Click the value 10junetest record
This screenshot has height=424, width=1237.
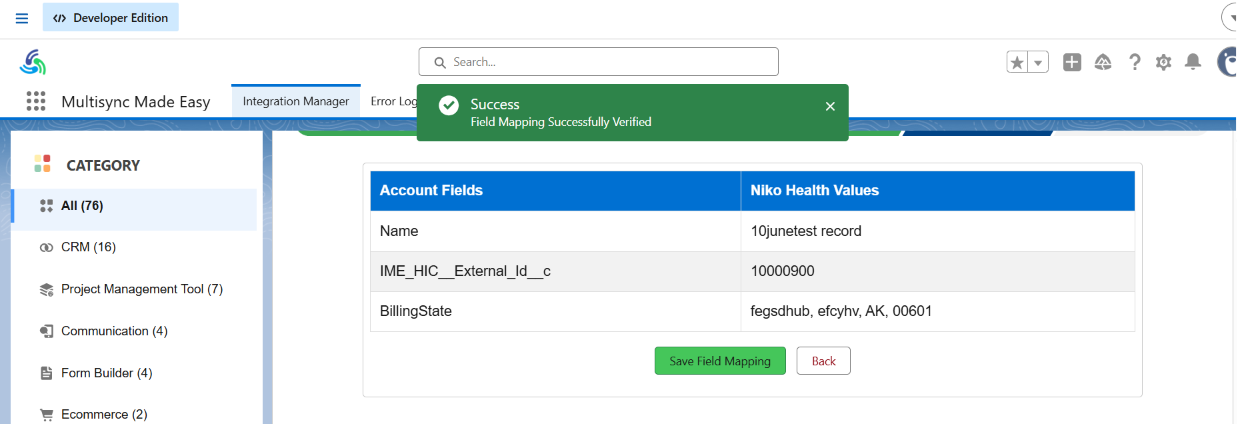pyautogui.click(x=806, y=231)
